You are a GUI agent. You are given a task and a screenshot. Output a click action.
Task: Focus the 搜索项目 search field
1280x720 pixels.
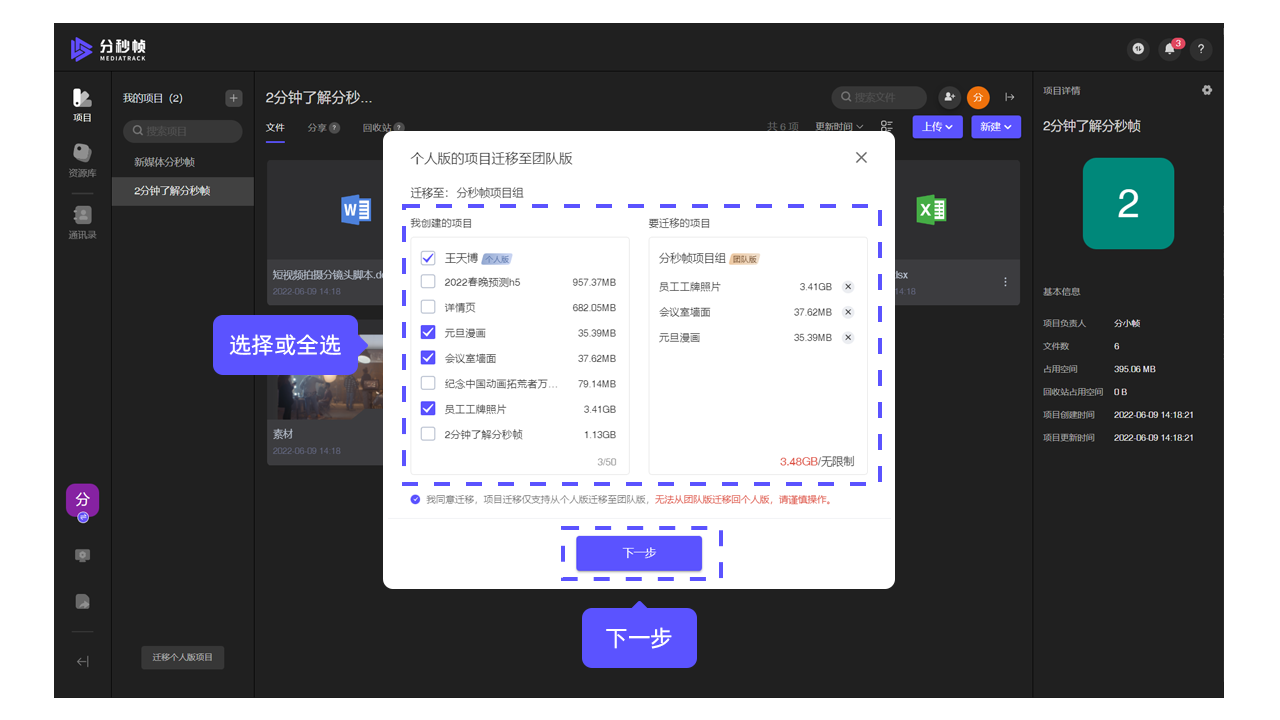pos(183,131)
